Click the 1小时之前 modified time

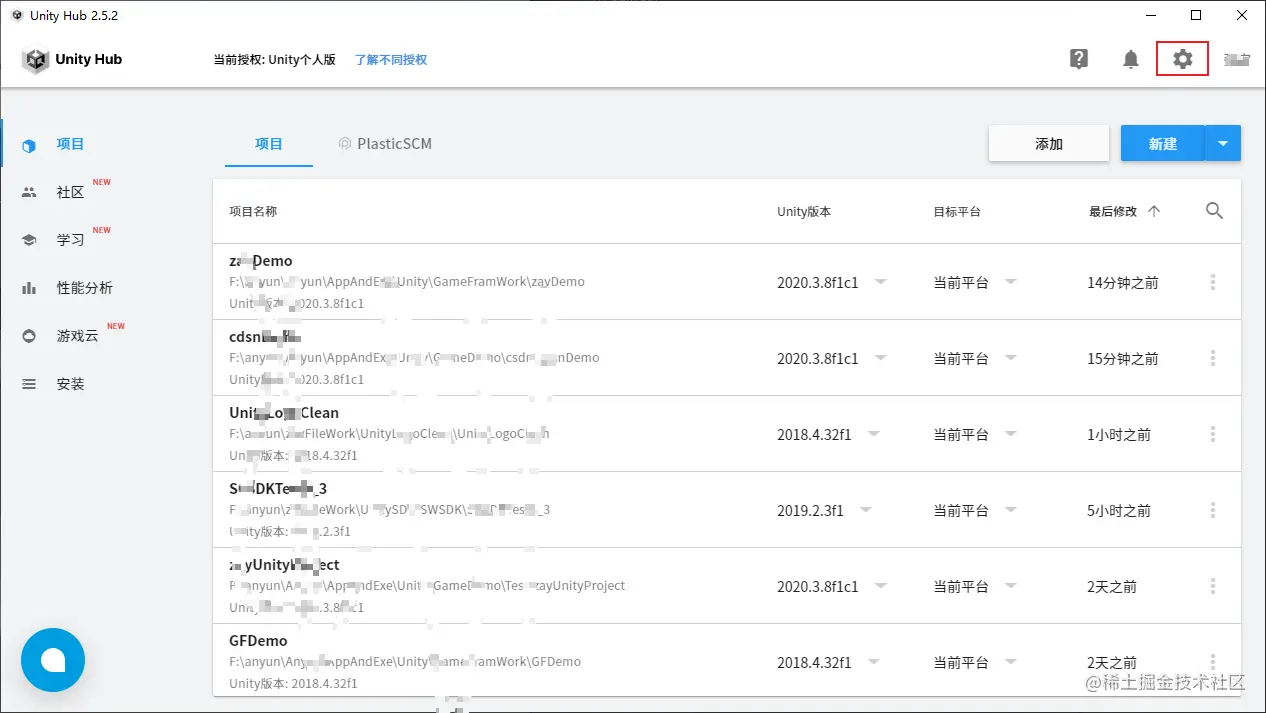coord(1119,435)
